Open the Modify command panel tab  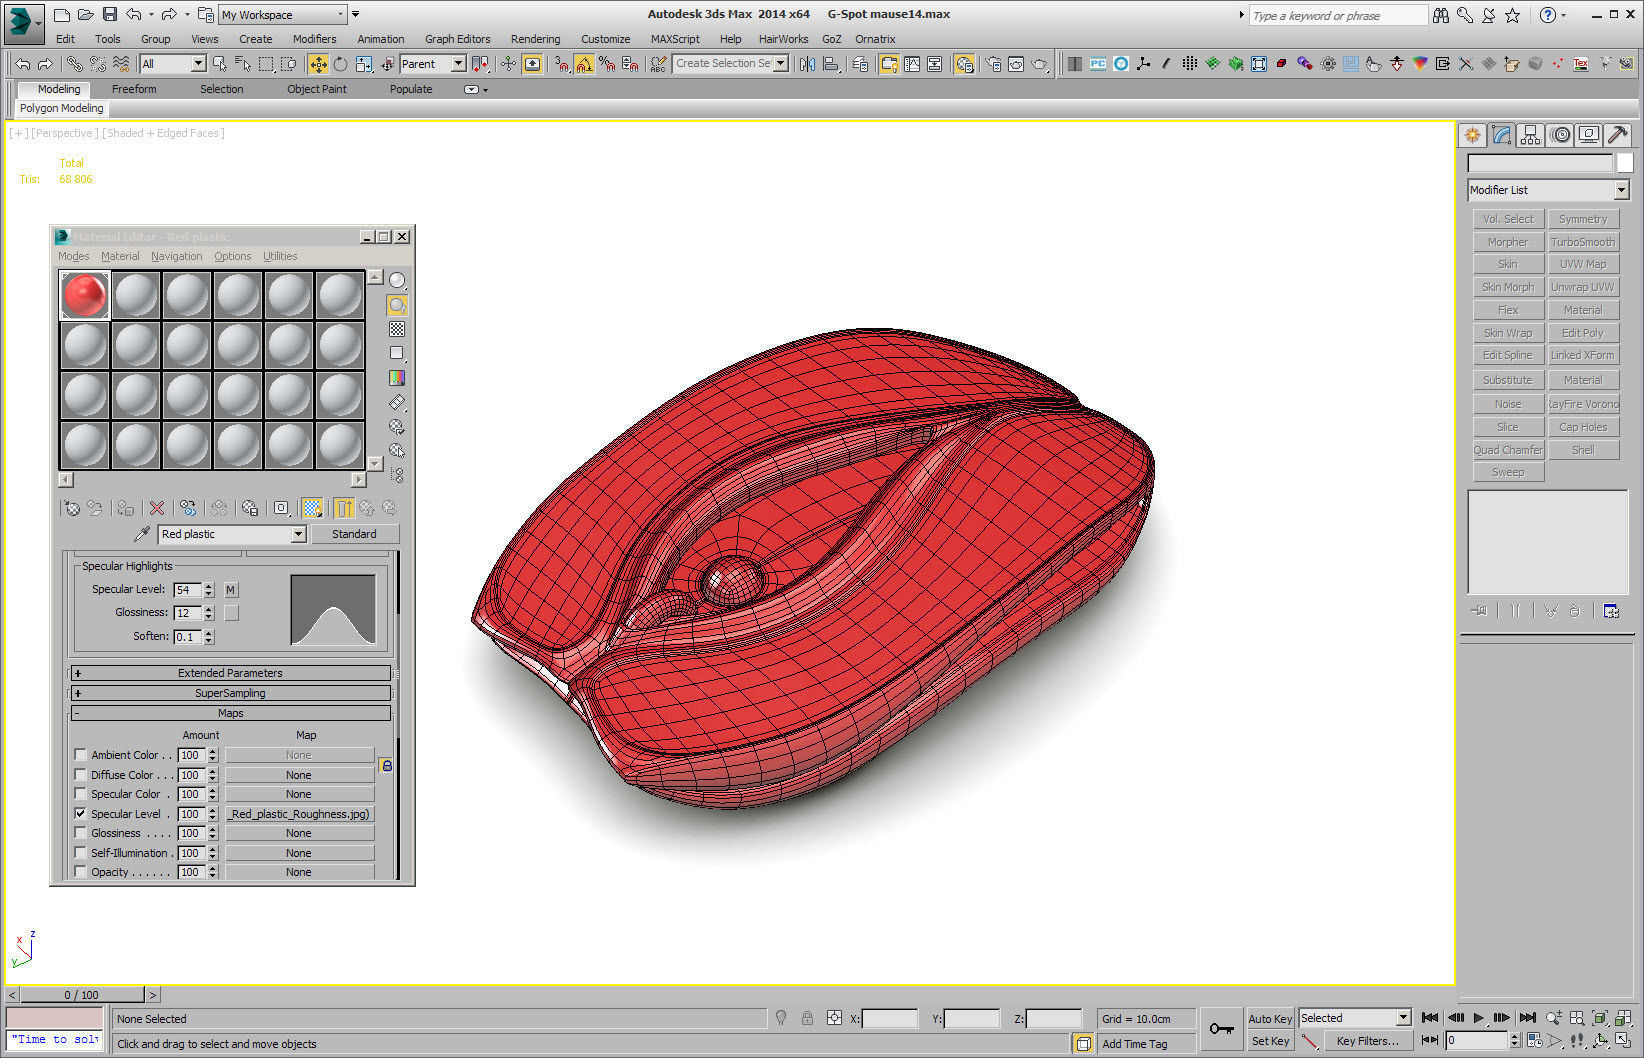(x=1501, y=135)
